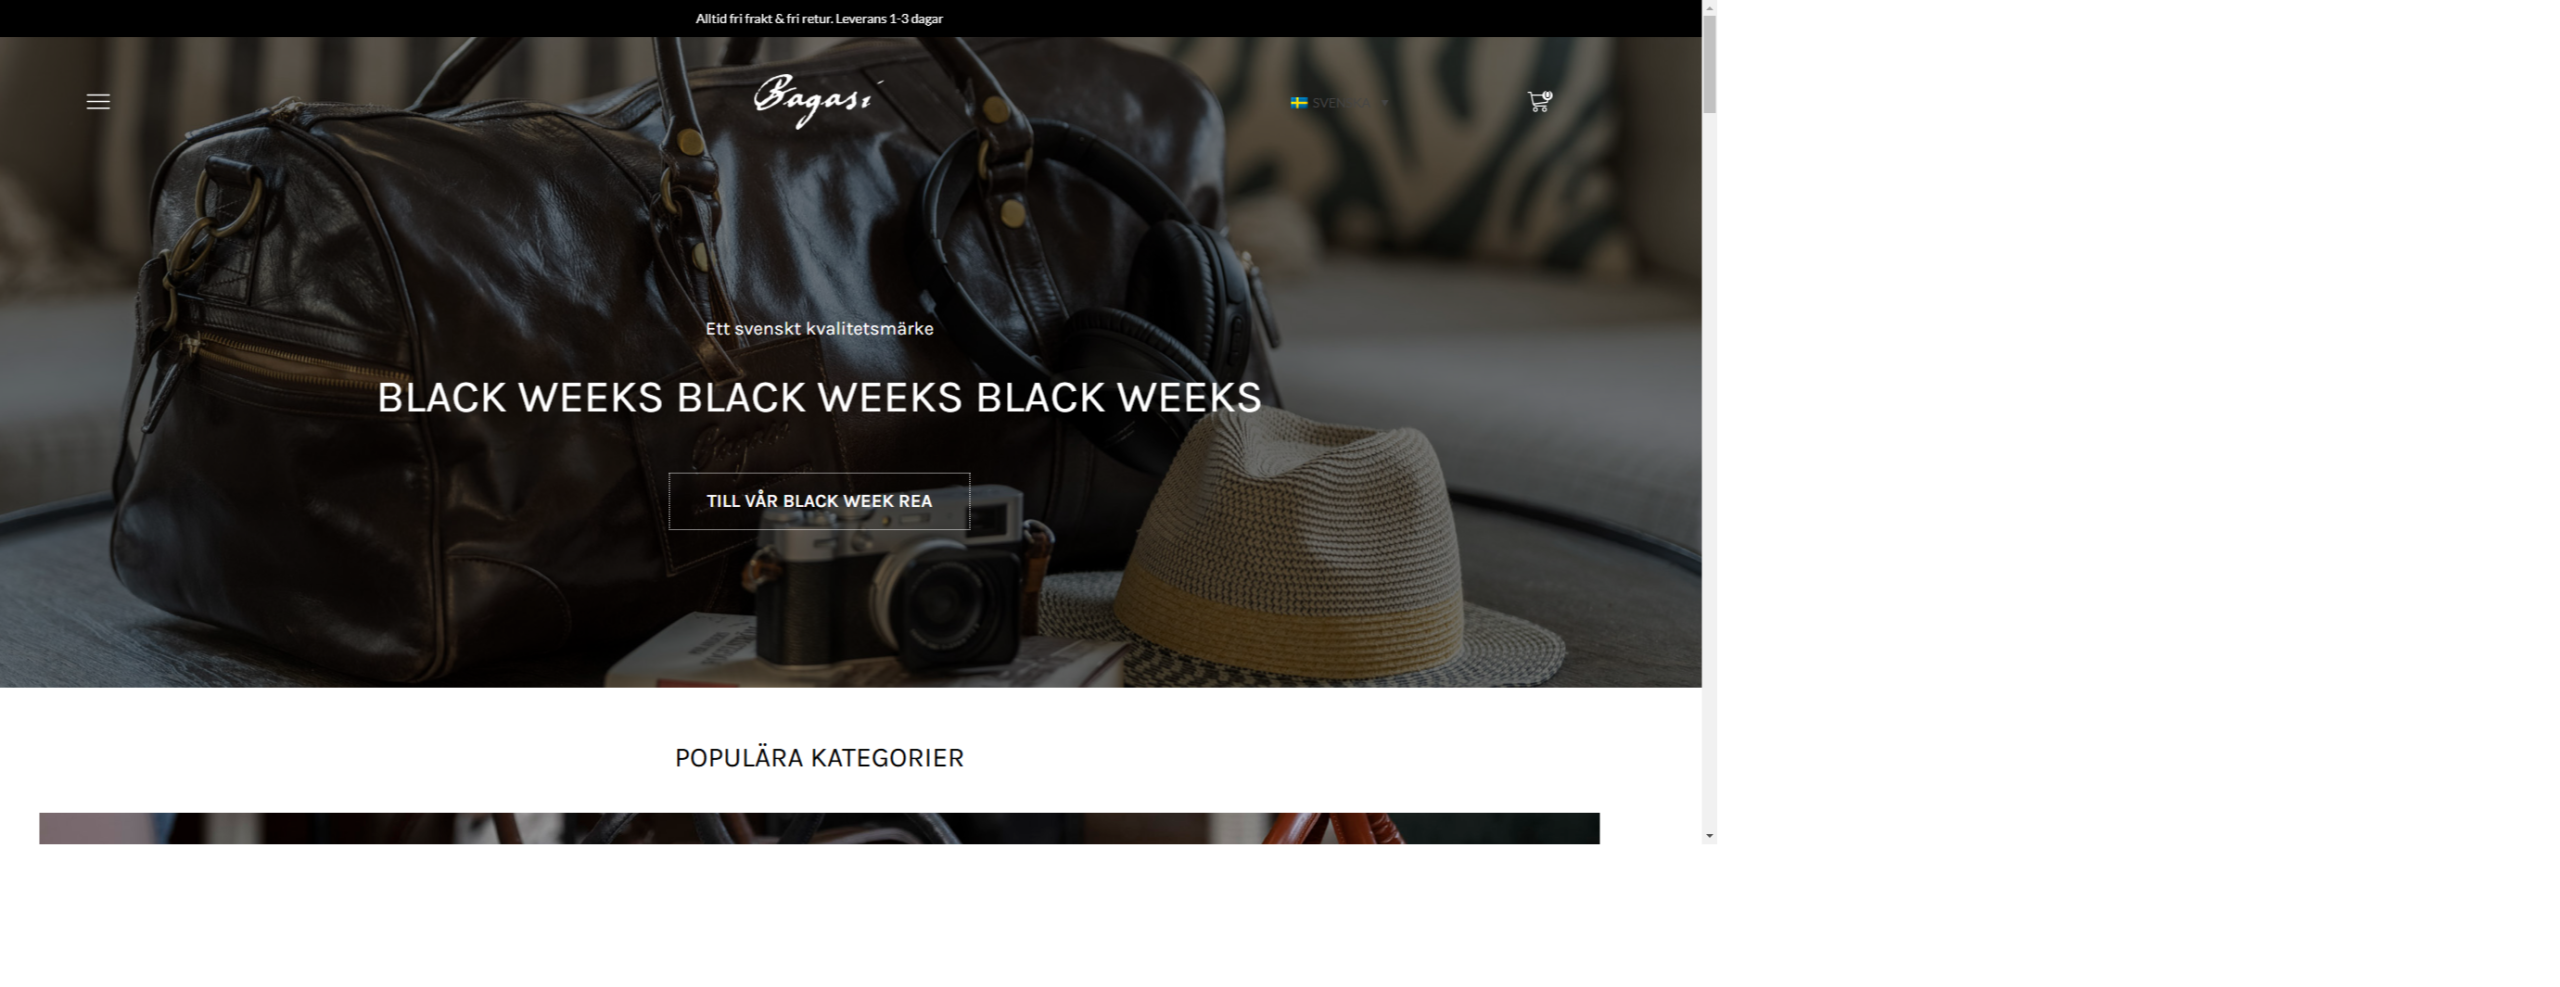Click the vertical scrollbar thumb
The width and height of the screenshot is (2560, 987).
1709,64
